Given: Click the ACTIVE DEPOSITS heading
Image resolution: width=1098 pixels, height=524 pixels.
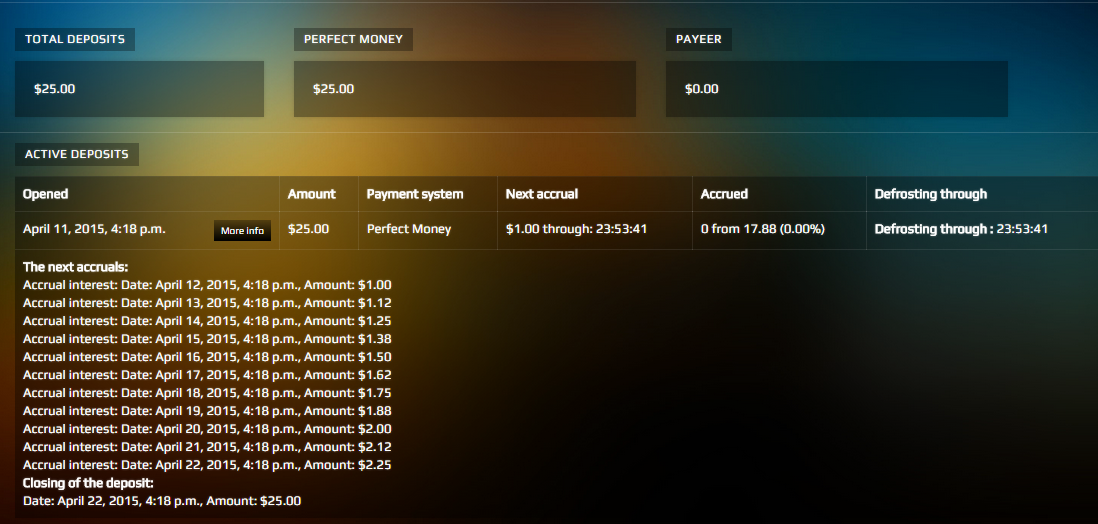Looking at the screenshot, I should (x=77, y=154).
